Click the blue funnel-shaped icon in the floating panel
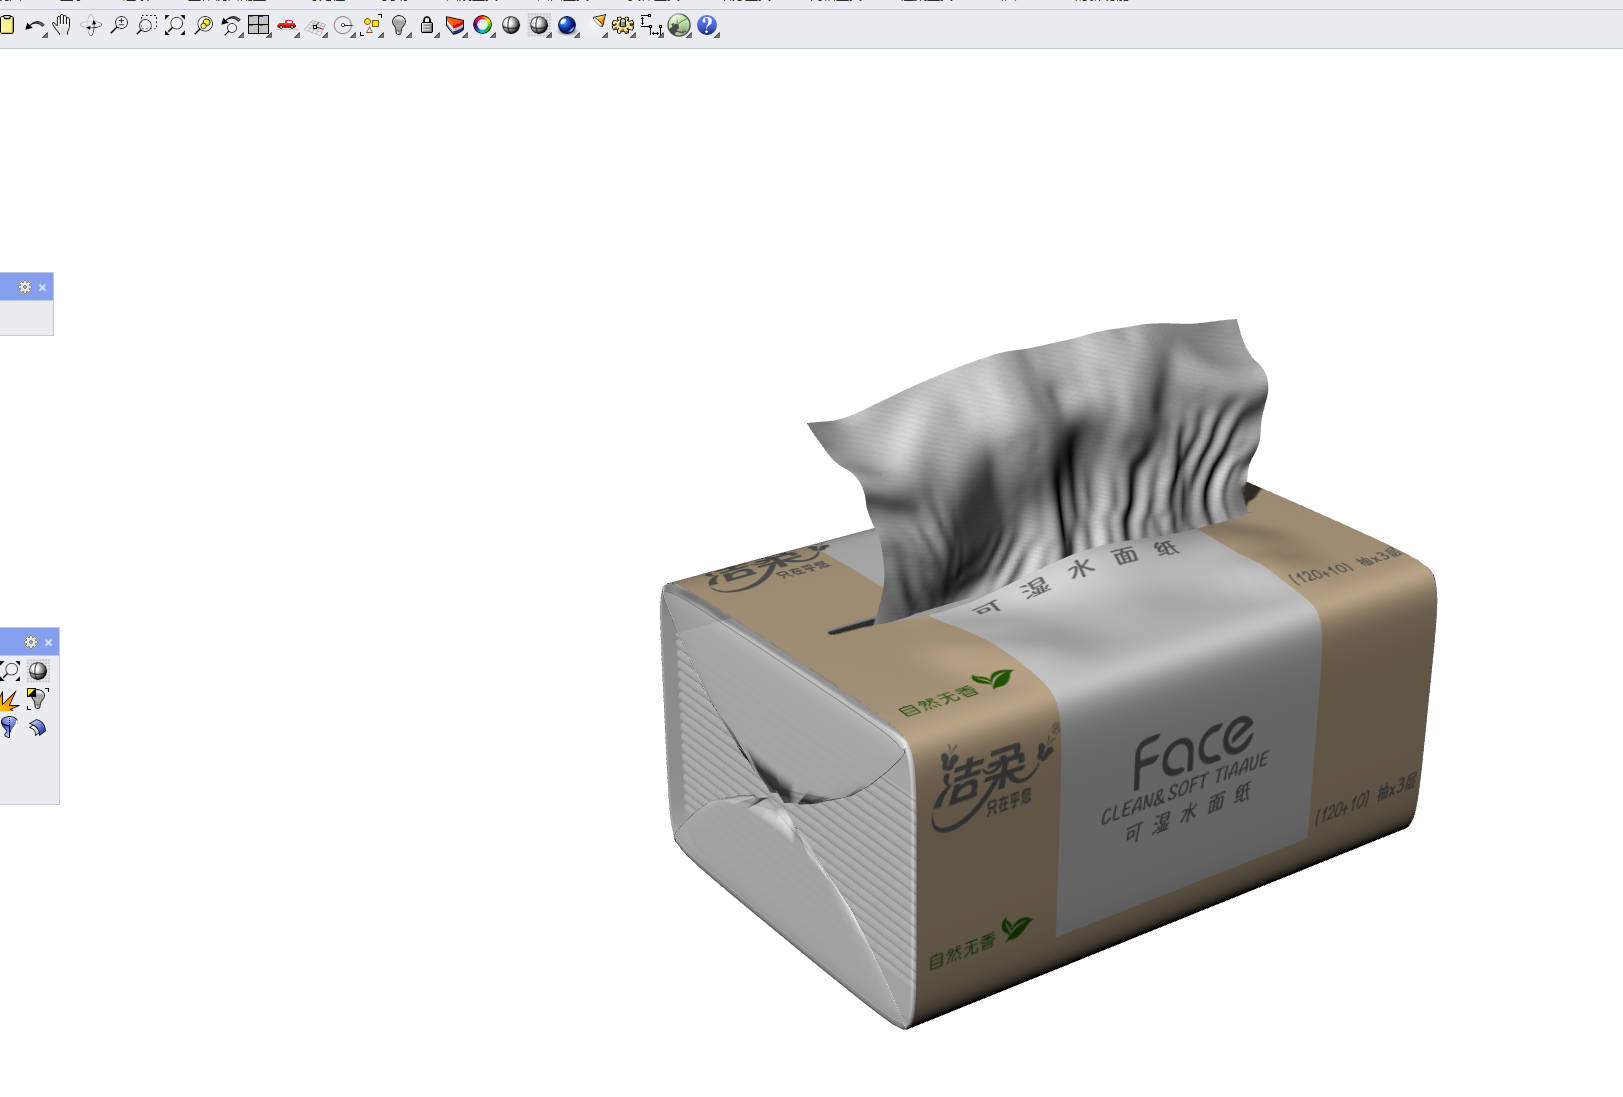This screenshot has height=1097, width=1623. (x=9, y=727)
